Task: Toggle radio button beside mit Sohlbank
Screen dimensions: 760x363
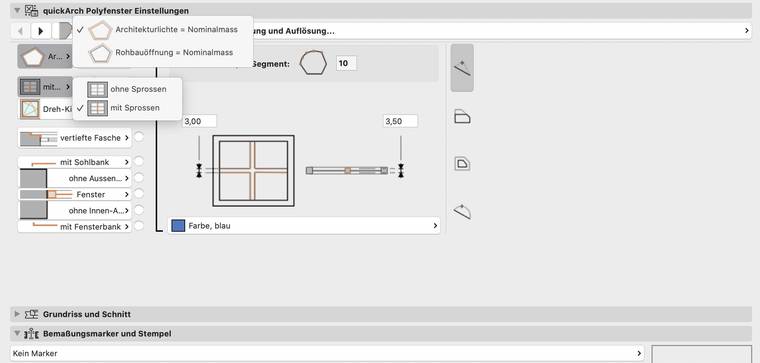Action: coord(139,161)
